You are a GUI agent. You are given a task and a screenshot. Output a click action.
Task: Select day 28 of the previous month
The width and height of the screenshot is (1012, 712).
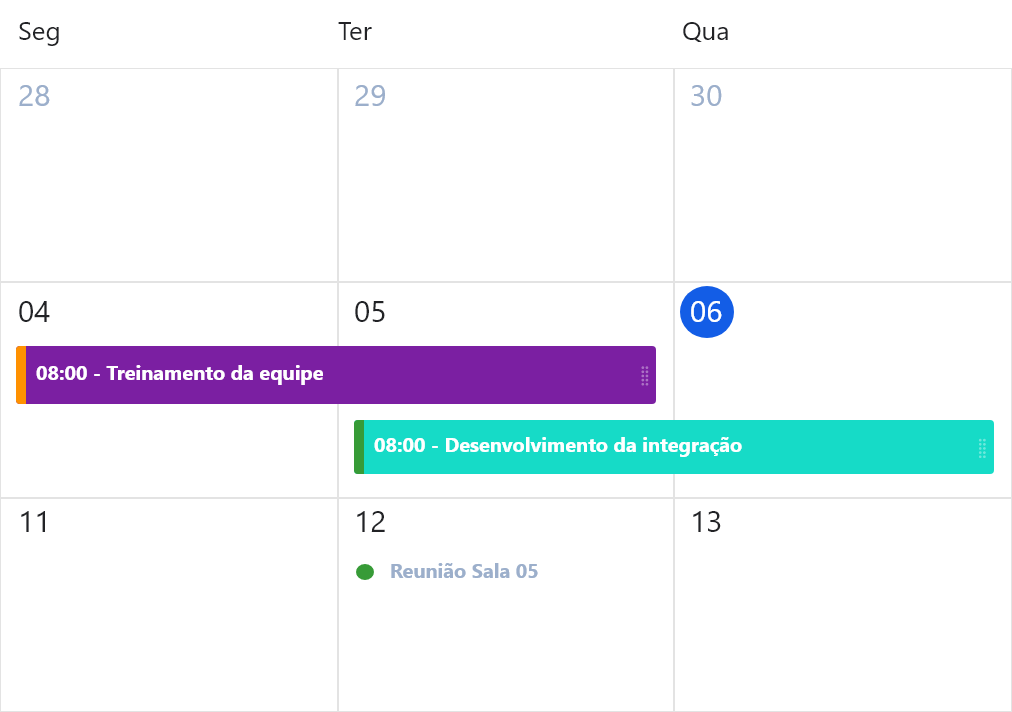pos(34,96)
